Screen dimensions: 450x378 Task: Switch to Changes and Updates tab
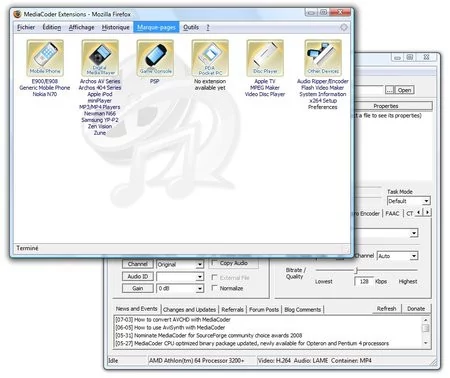[189, 309]
